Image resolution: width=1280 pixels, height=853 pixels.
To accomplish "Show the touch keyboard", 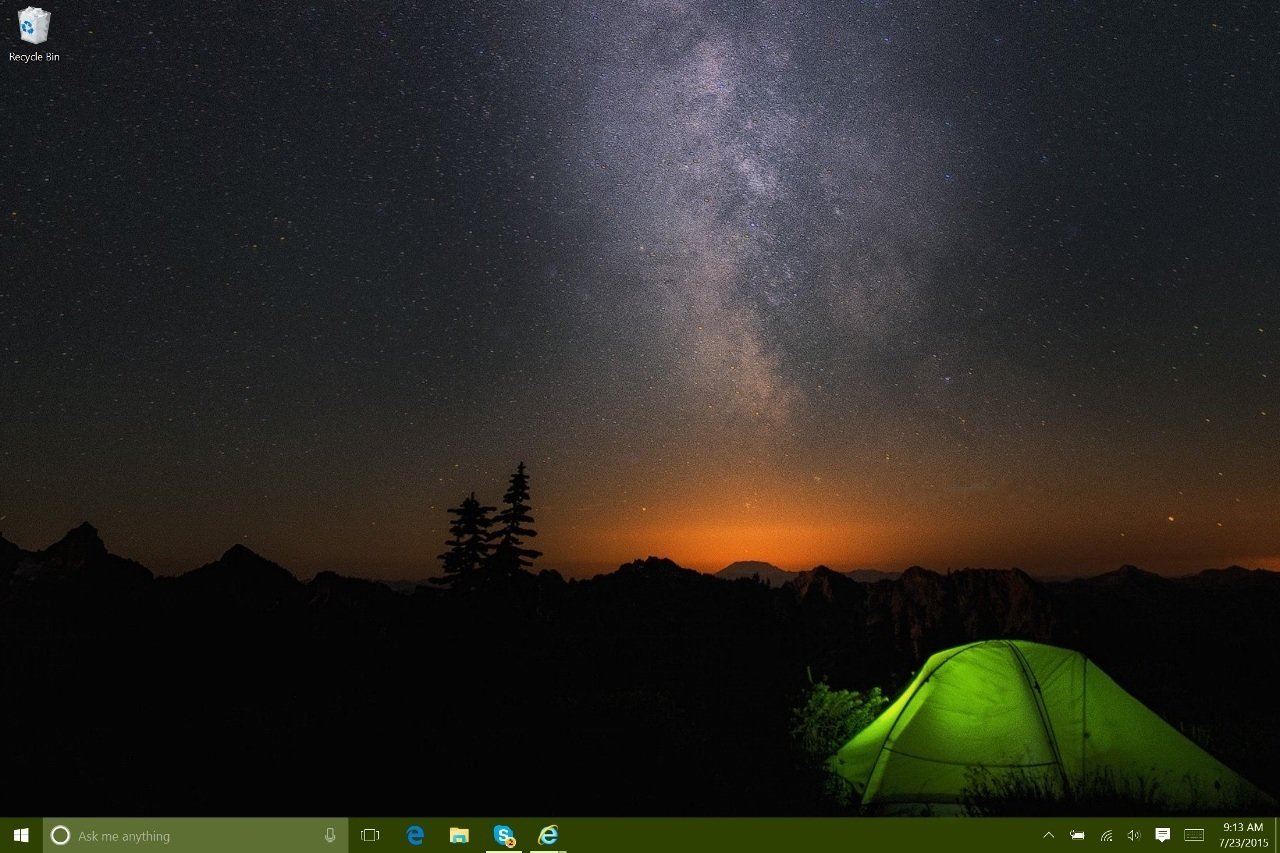I will (x=1194, y=835).
